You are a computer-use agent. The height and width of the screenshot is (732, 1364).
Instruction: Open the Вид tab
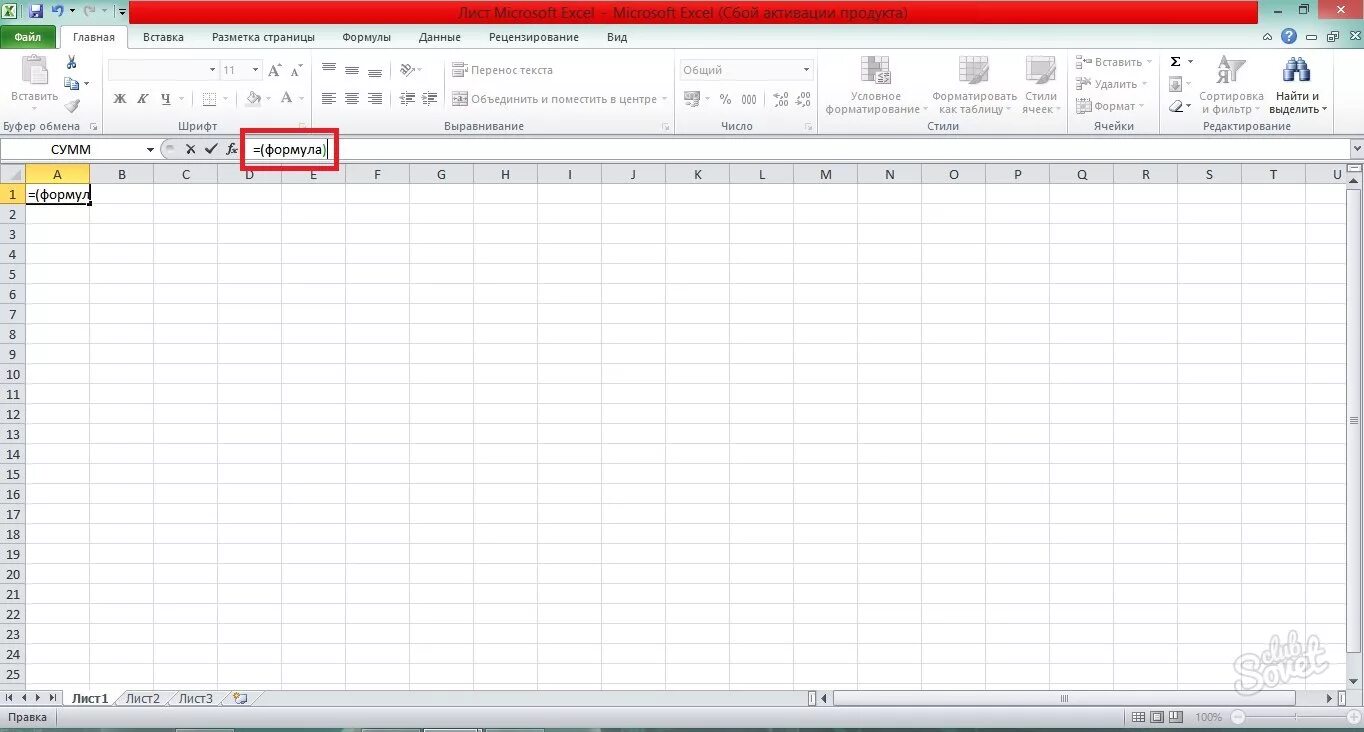(617, 37)
